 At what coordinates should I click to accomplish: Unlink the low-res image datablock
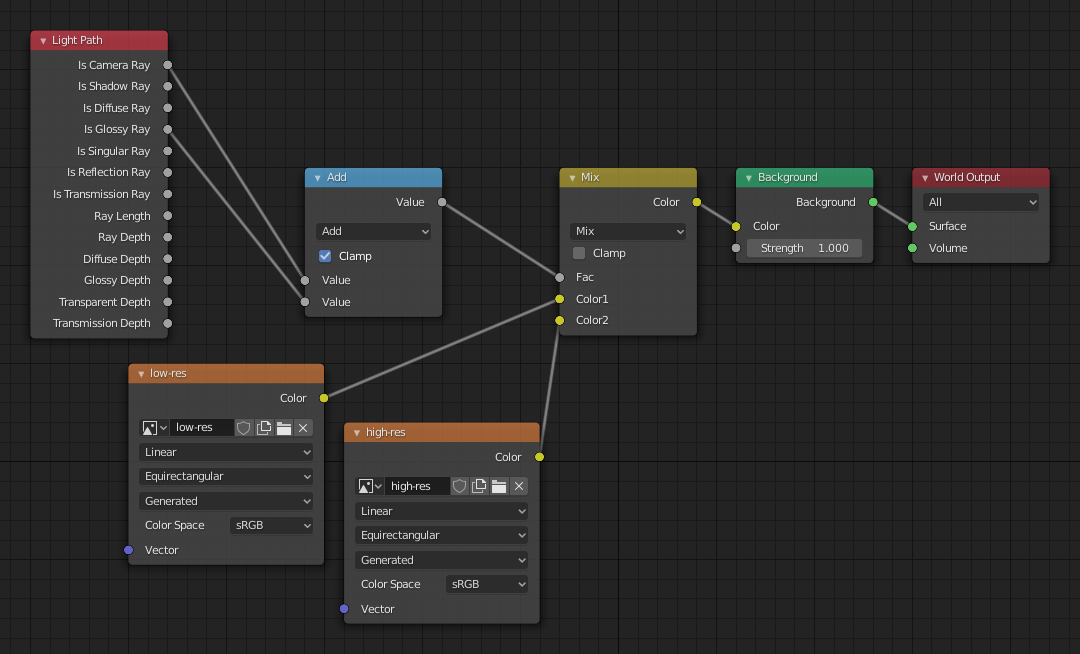pos(302,428)
